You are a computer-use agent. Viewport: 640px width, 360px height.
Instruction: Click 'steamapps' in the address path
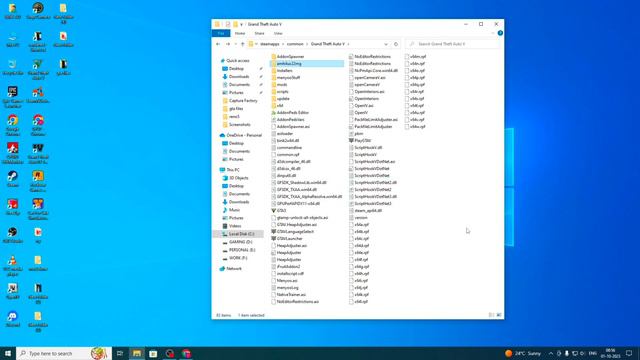(270, 44)
